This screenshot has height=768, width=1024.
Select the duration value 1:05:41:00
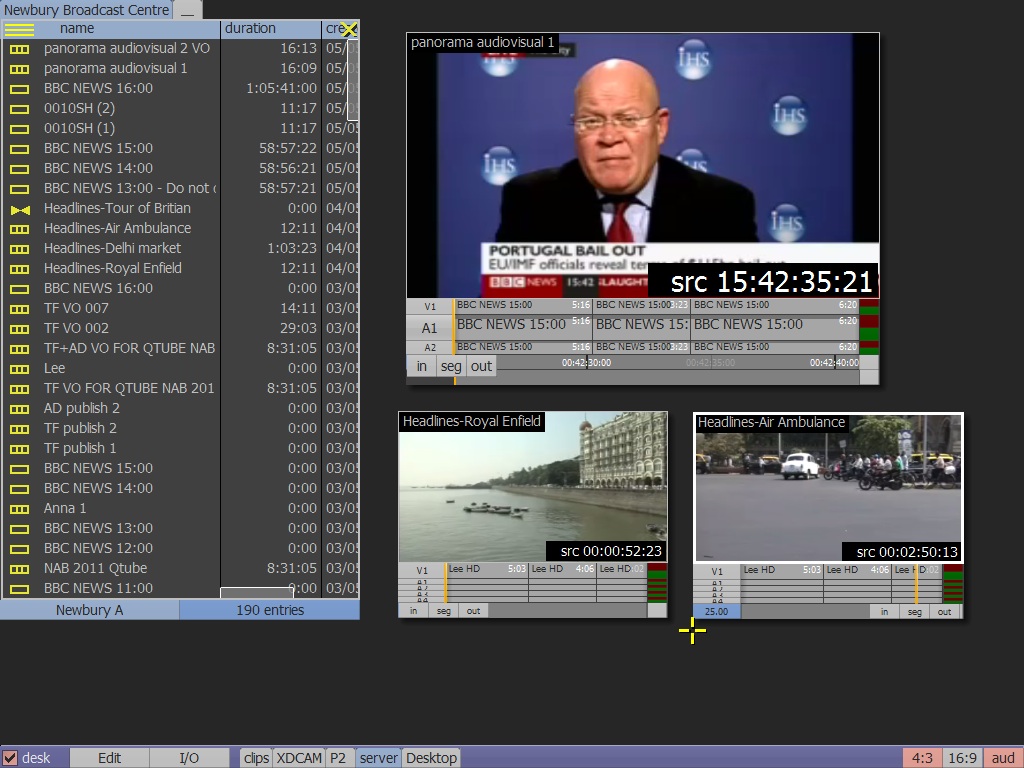(281, 88)
